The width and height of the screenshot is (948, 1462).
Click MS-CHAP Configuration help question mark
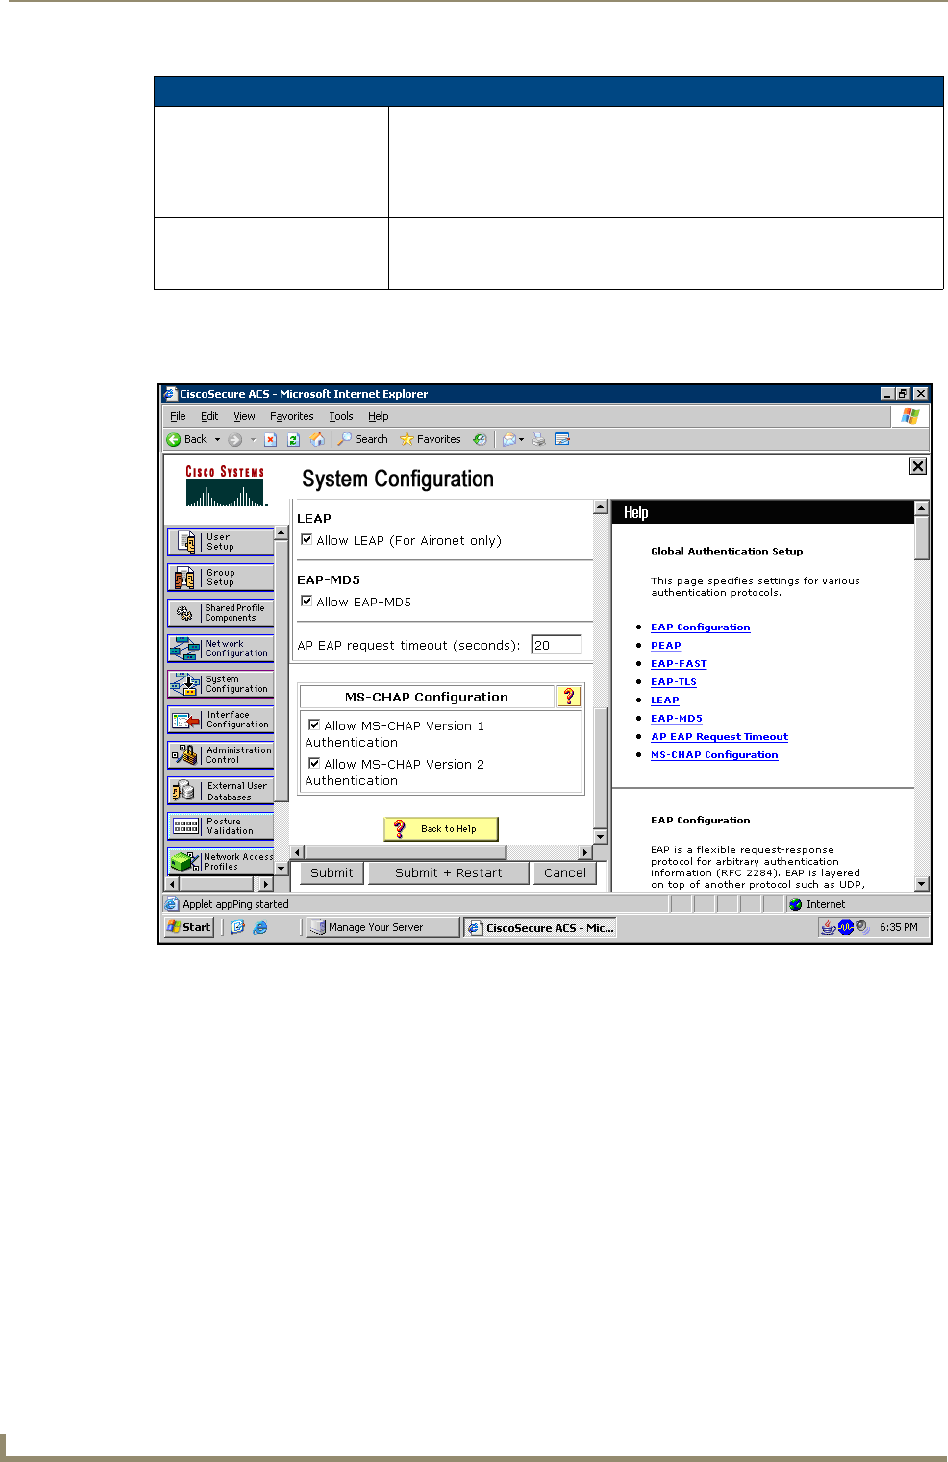tap(568, 697)
